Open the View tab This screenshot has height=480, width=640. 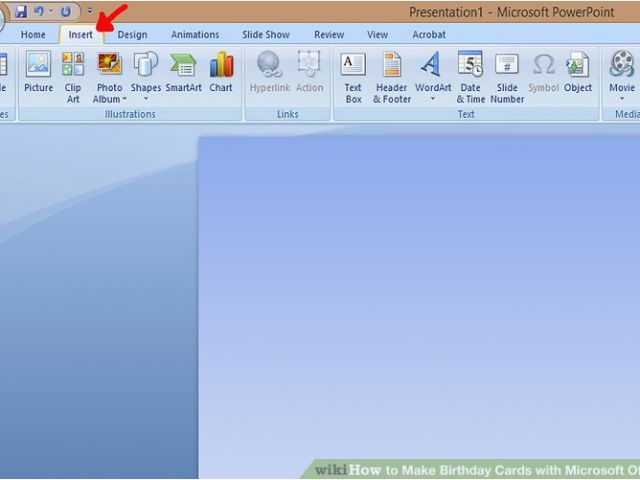tap(377, 35)
